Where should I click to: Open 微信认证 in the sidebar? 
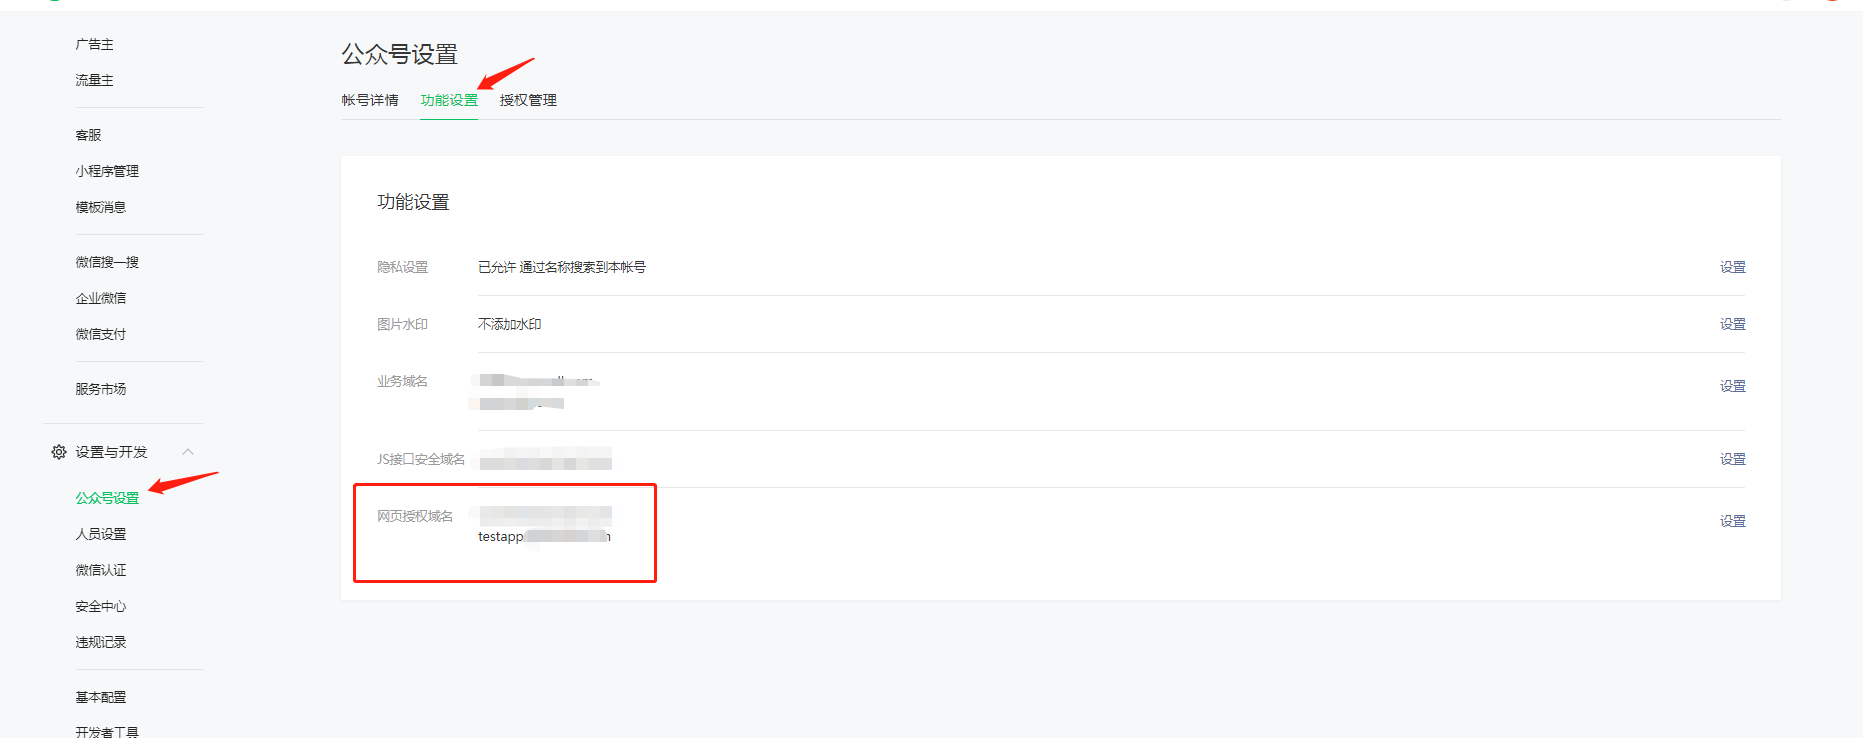(x=101, y=570)
